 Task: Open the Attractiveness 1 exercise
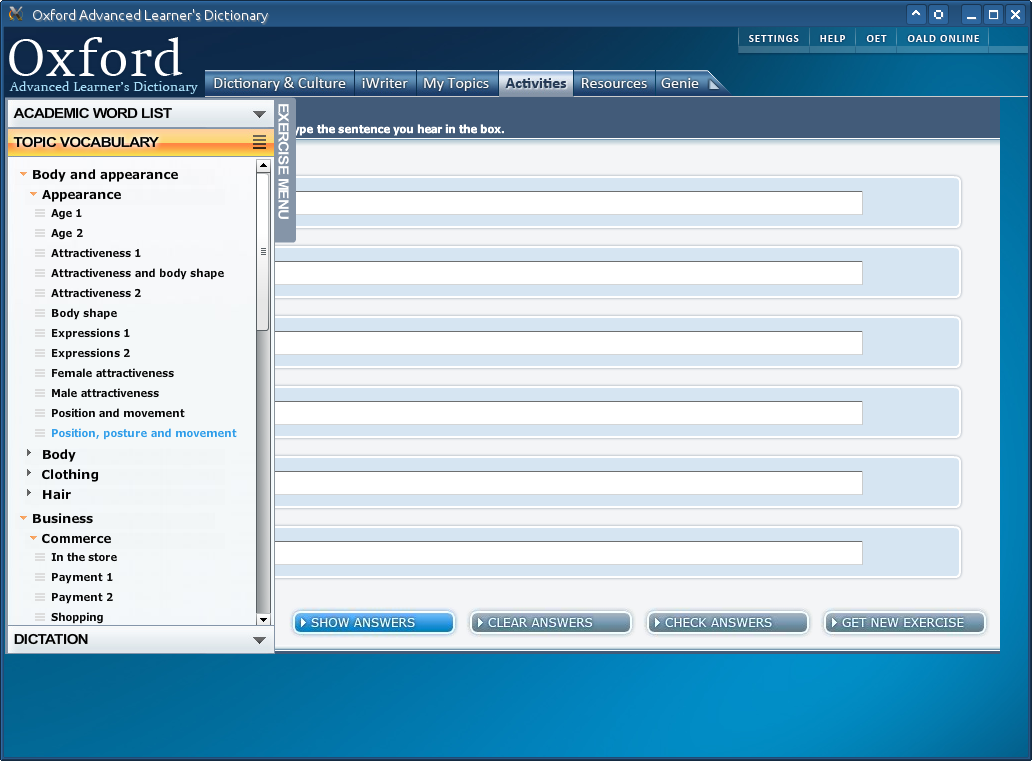click(x=96, y=253)
